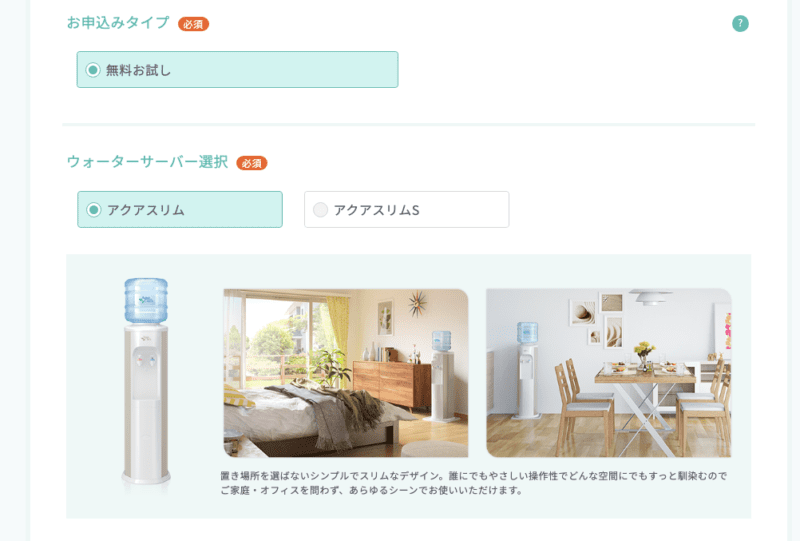This screenshot has height=541, width=800.
Task: Open the dining room water server photo
Action: tap(609, 373)
